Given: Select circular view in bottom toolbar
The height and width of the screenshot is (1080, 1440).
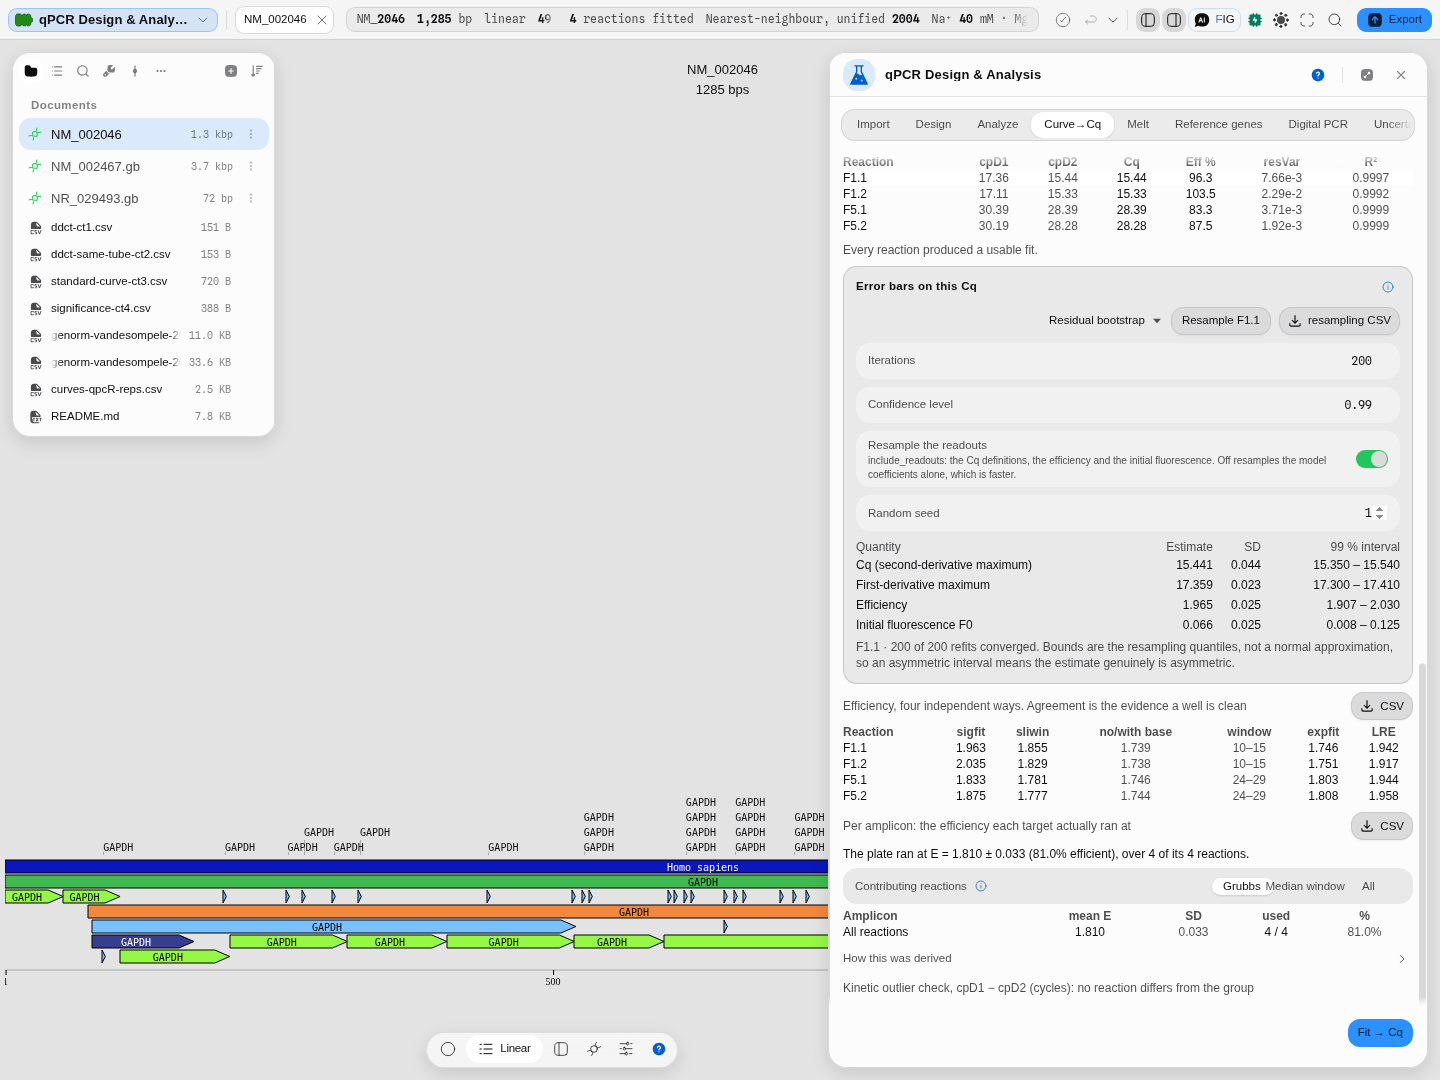Looking at the screenshot, I should tap(448, 1049).
